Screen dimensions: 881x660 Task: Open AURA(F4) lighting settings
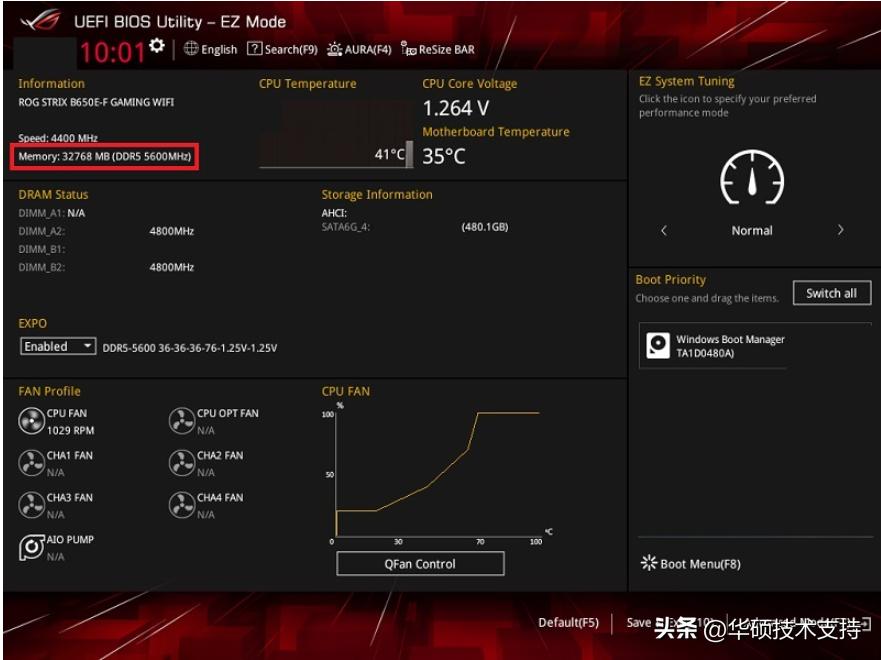pyautogui.click(x=359, y=49)
